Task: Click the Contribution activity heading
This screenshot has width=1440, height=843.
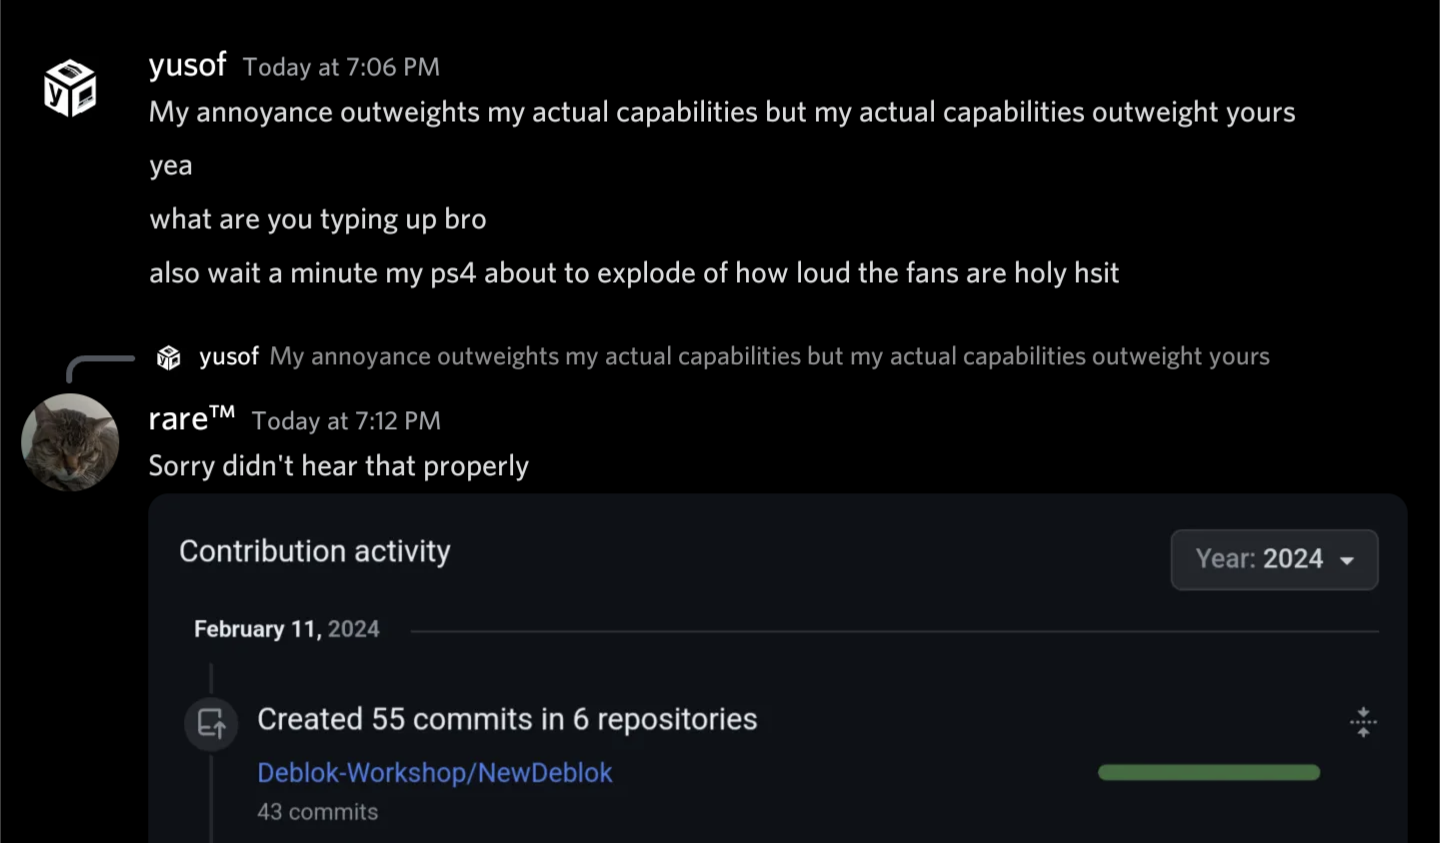Action: (x=315, y=551)
